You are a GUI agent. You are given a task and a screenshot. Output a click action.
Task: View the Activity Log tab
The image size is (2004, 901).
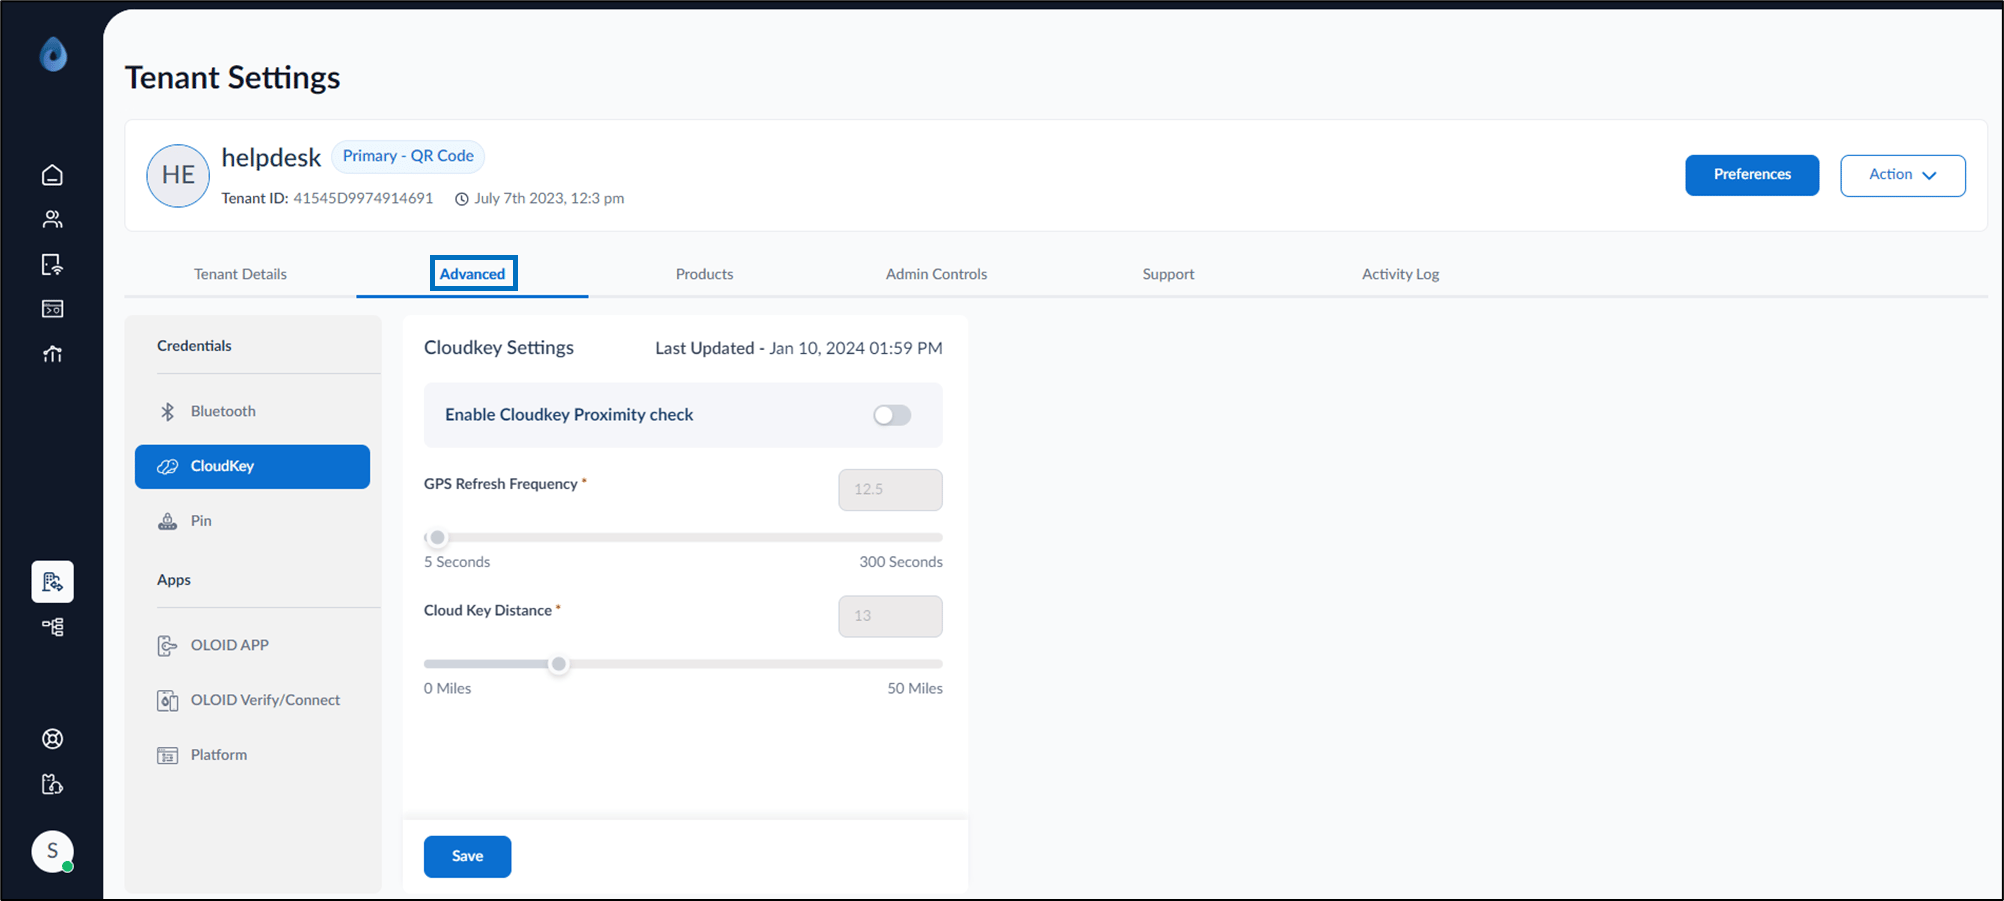1401,274
